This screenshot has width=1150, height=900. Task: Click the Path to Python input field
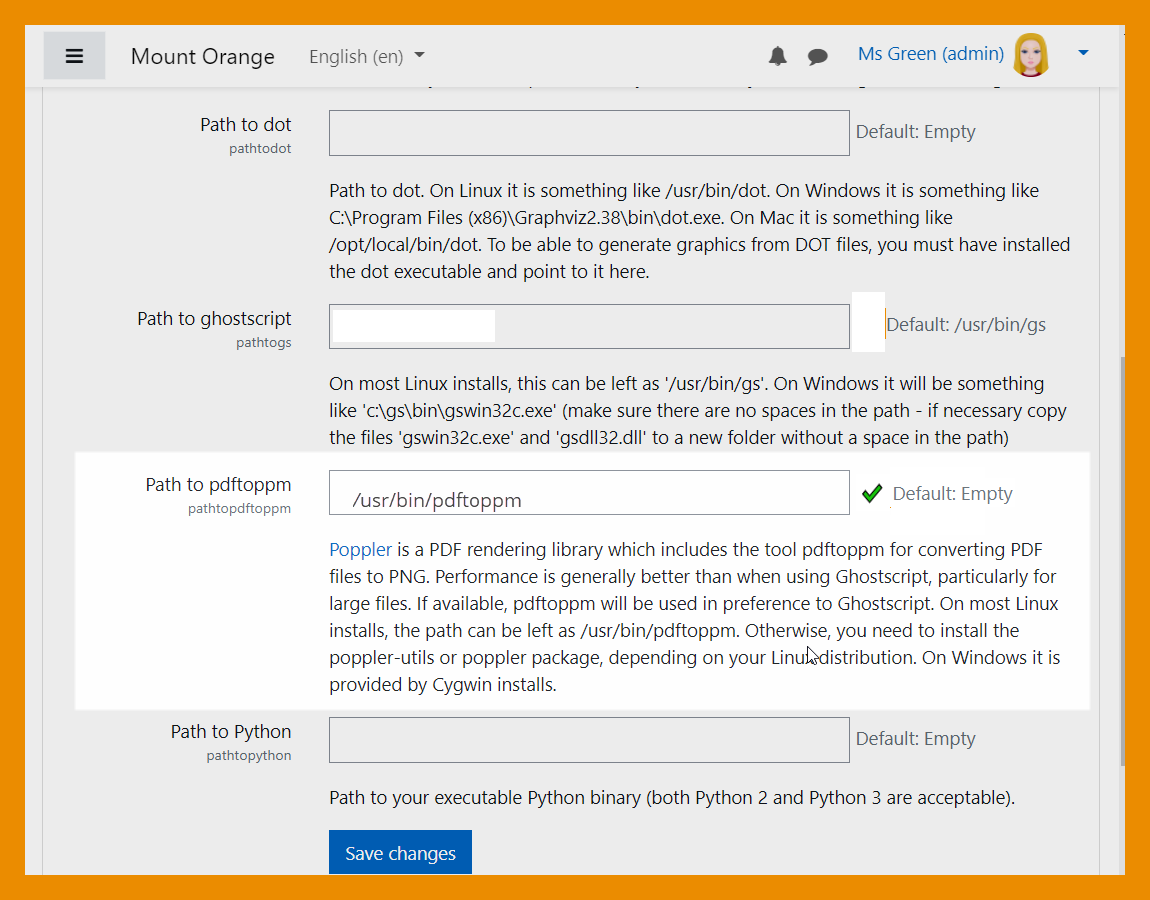click(x=589, y=740)
